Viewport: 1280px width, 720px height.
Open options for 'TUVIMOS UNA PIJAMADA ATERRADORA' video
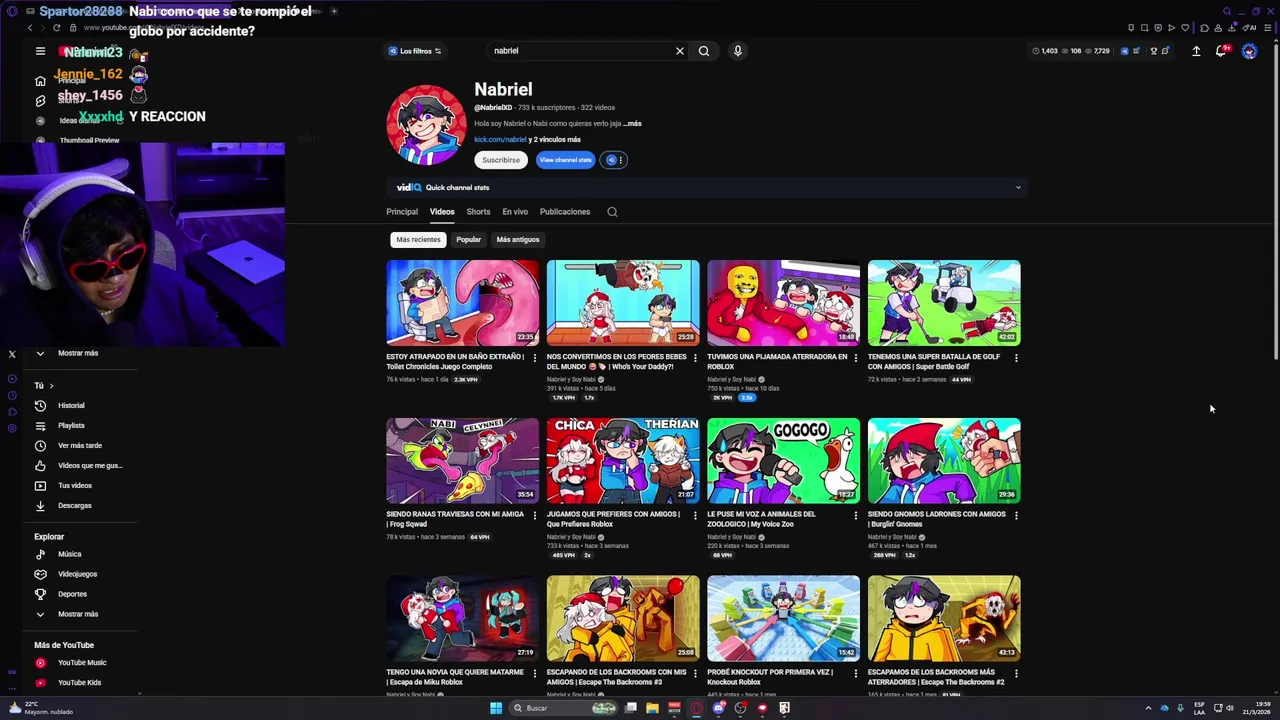click(856, 358)
